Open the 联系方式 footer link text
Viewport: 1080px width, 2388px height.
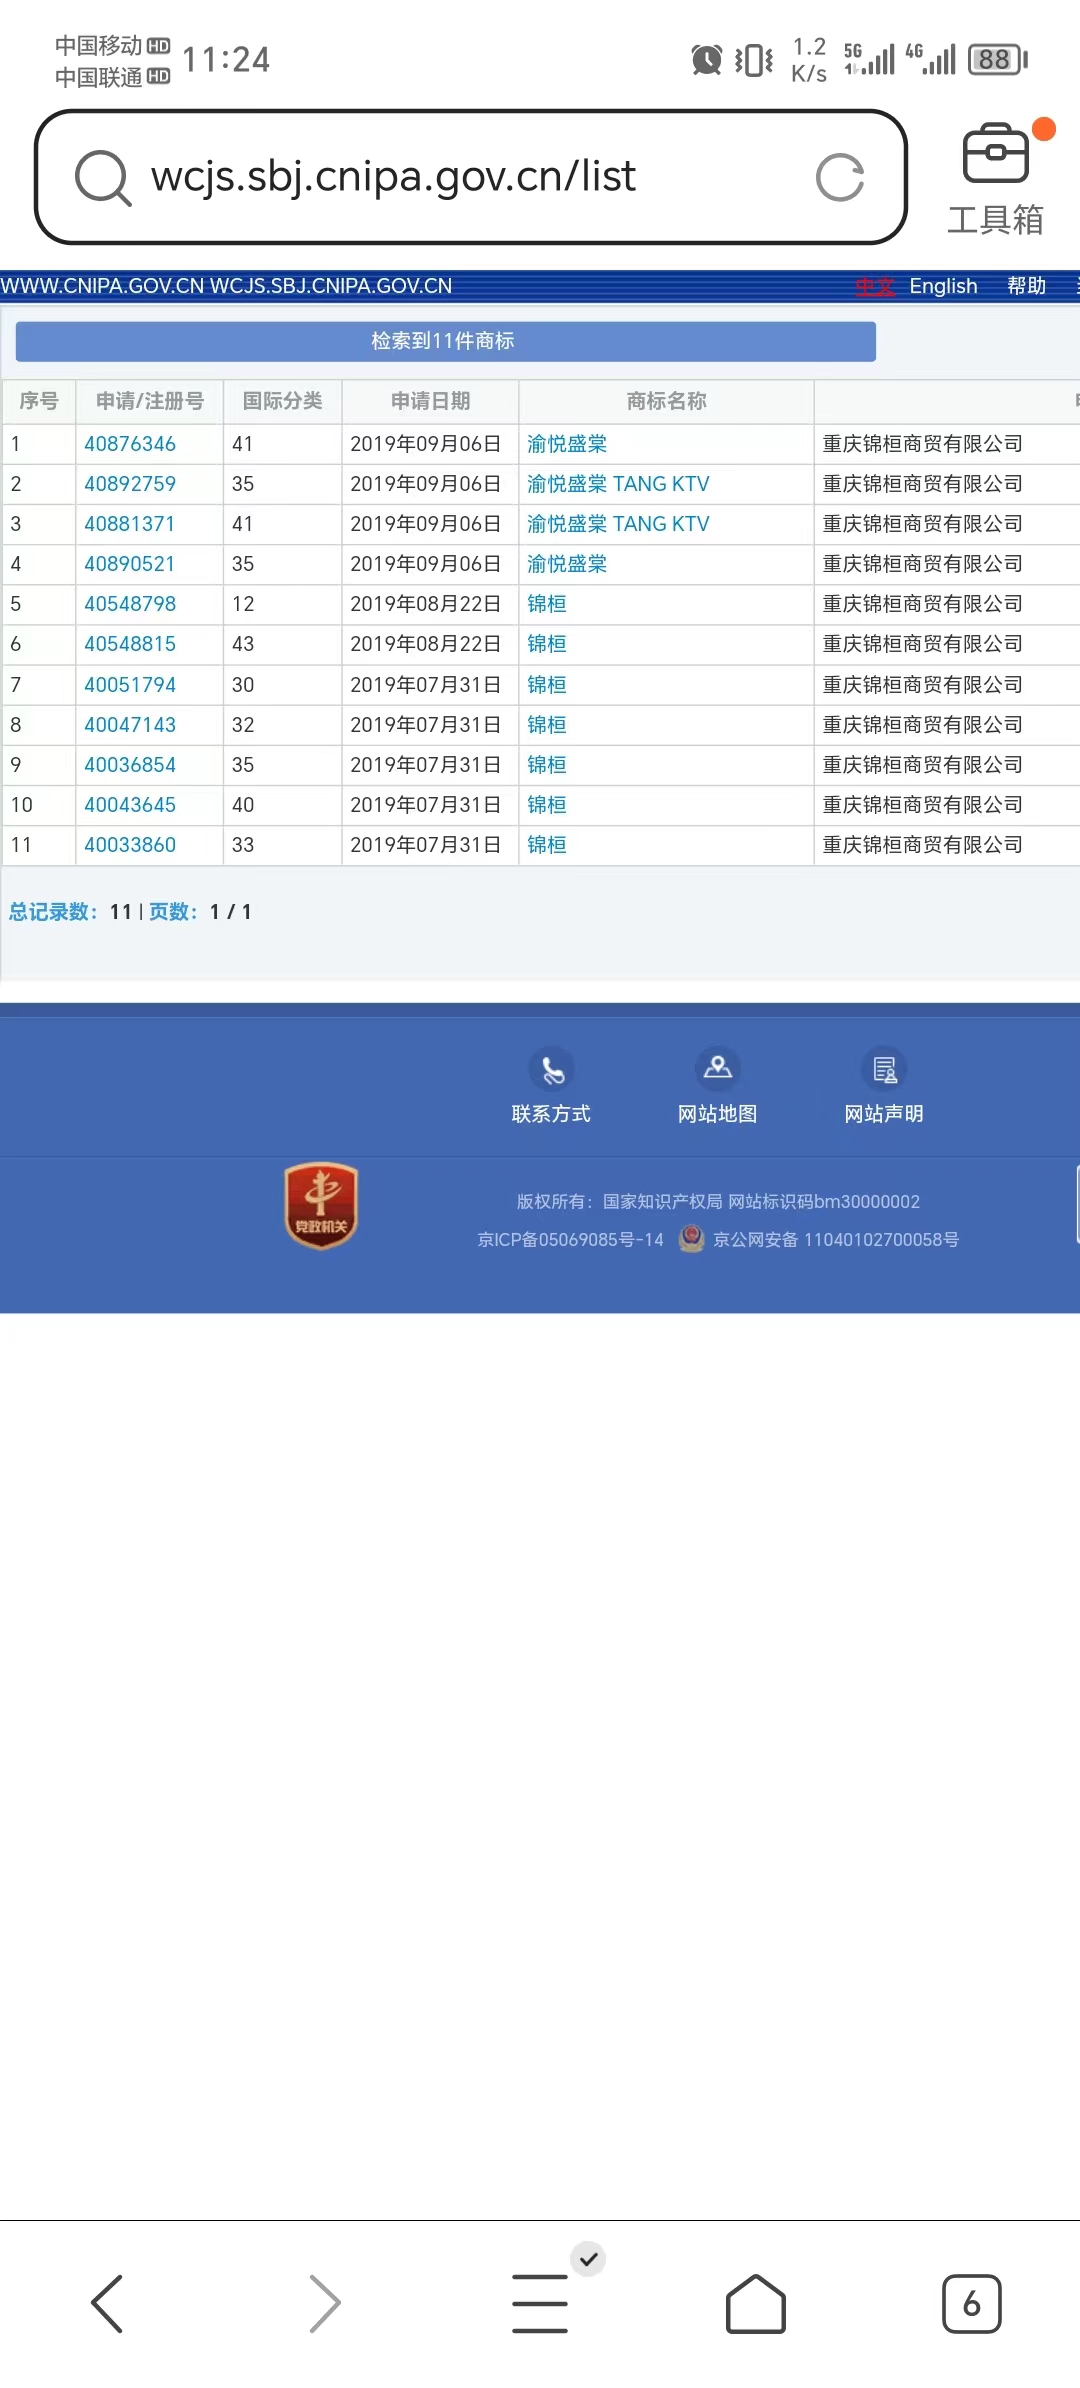click(551, 1114)
